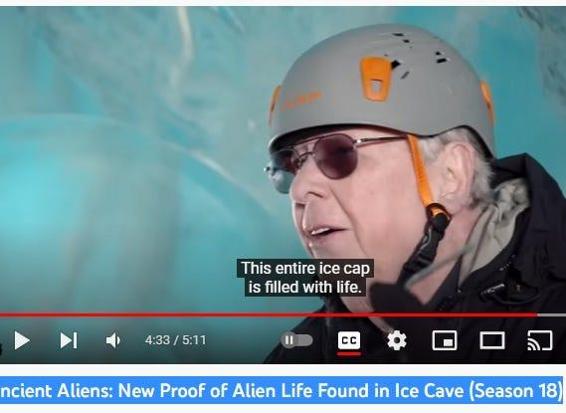Viewport: 566px width, 413px height.
Task: Mute the volume speaker icon
Action: pos(113,340)
